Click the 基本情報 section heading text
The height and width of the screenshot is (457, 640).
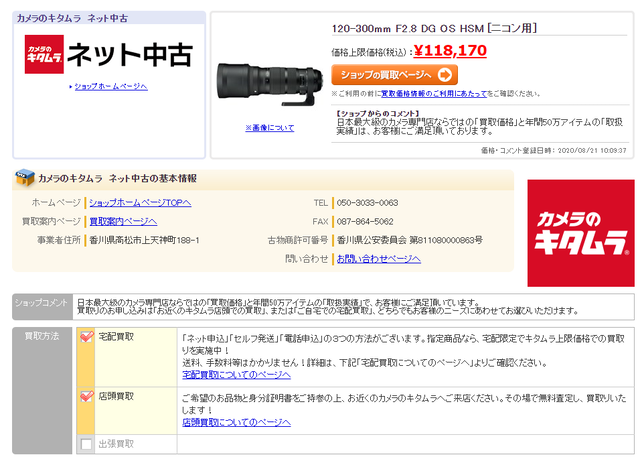click(118, 178)
